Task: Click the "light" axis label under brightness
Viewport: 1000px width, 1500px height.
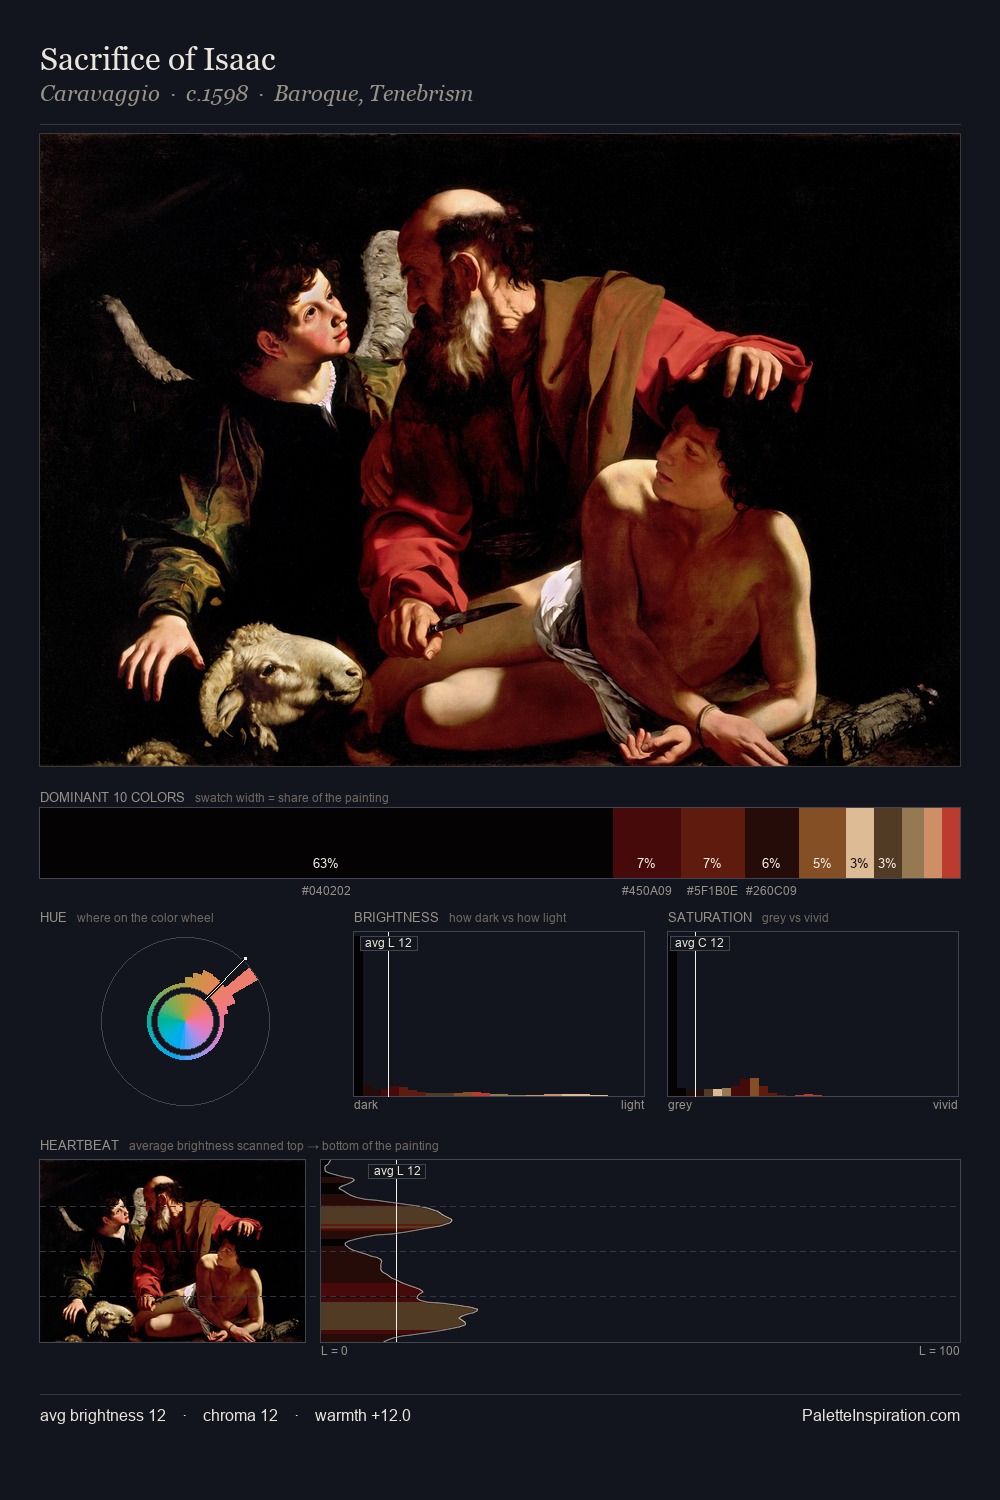Action: (632, 1105)
